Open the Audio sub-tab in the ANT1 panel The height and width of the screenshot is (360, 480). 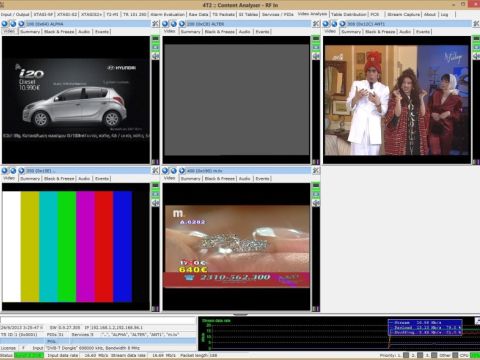tap(405, 32)
